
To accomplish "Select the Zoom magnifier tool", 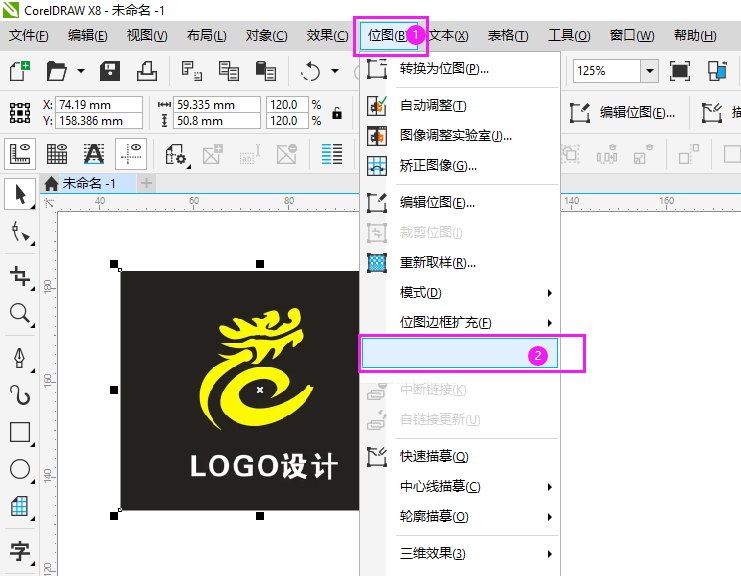I will (x=20, y=314).
